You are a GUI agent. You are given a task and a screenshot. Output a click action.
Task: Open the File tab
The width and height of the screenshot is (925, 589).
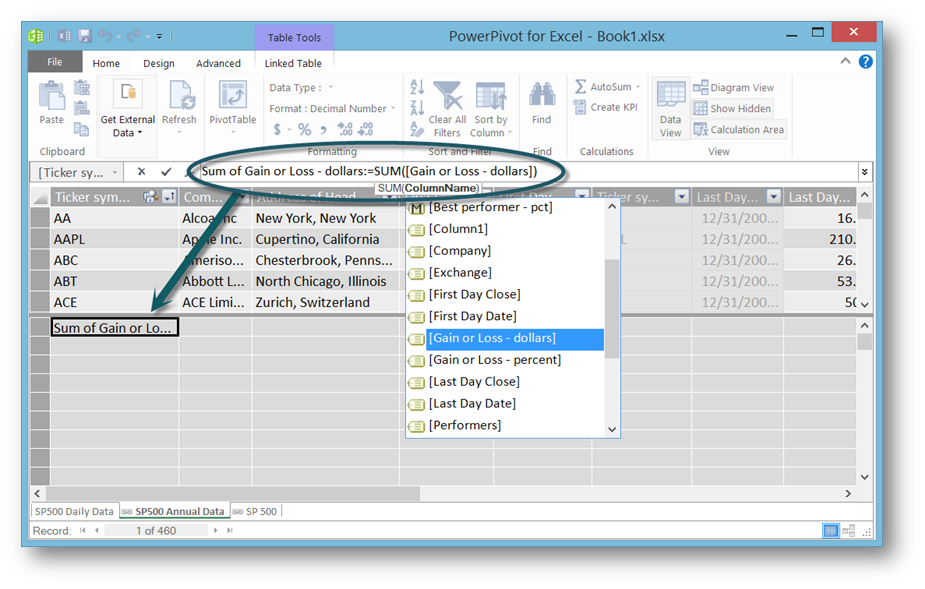[54, 62]
